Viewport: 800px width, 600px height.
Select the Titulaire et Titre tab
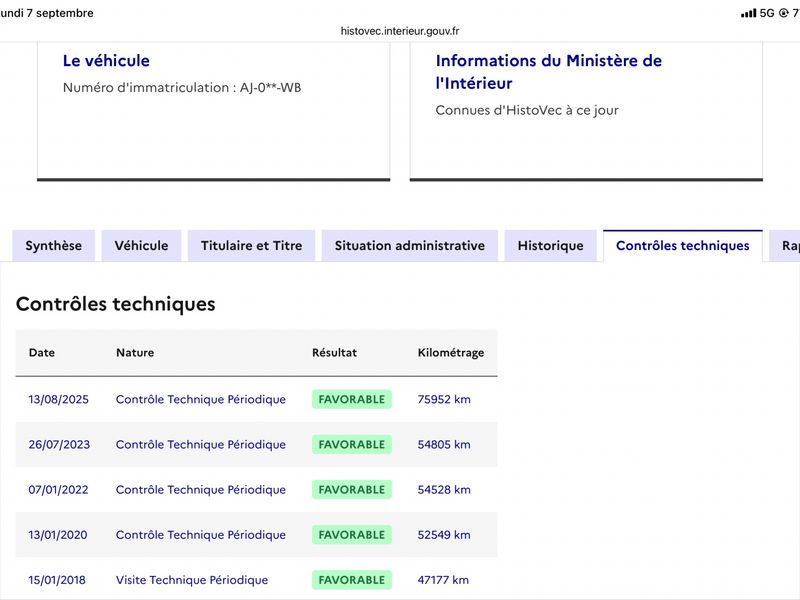coord(252,245)
